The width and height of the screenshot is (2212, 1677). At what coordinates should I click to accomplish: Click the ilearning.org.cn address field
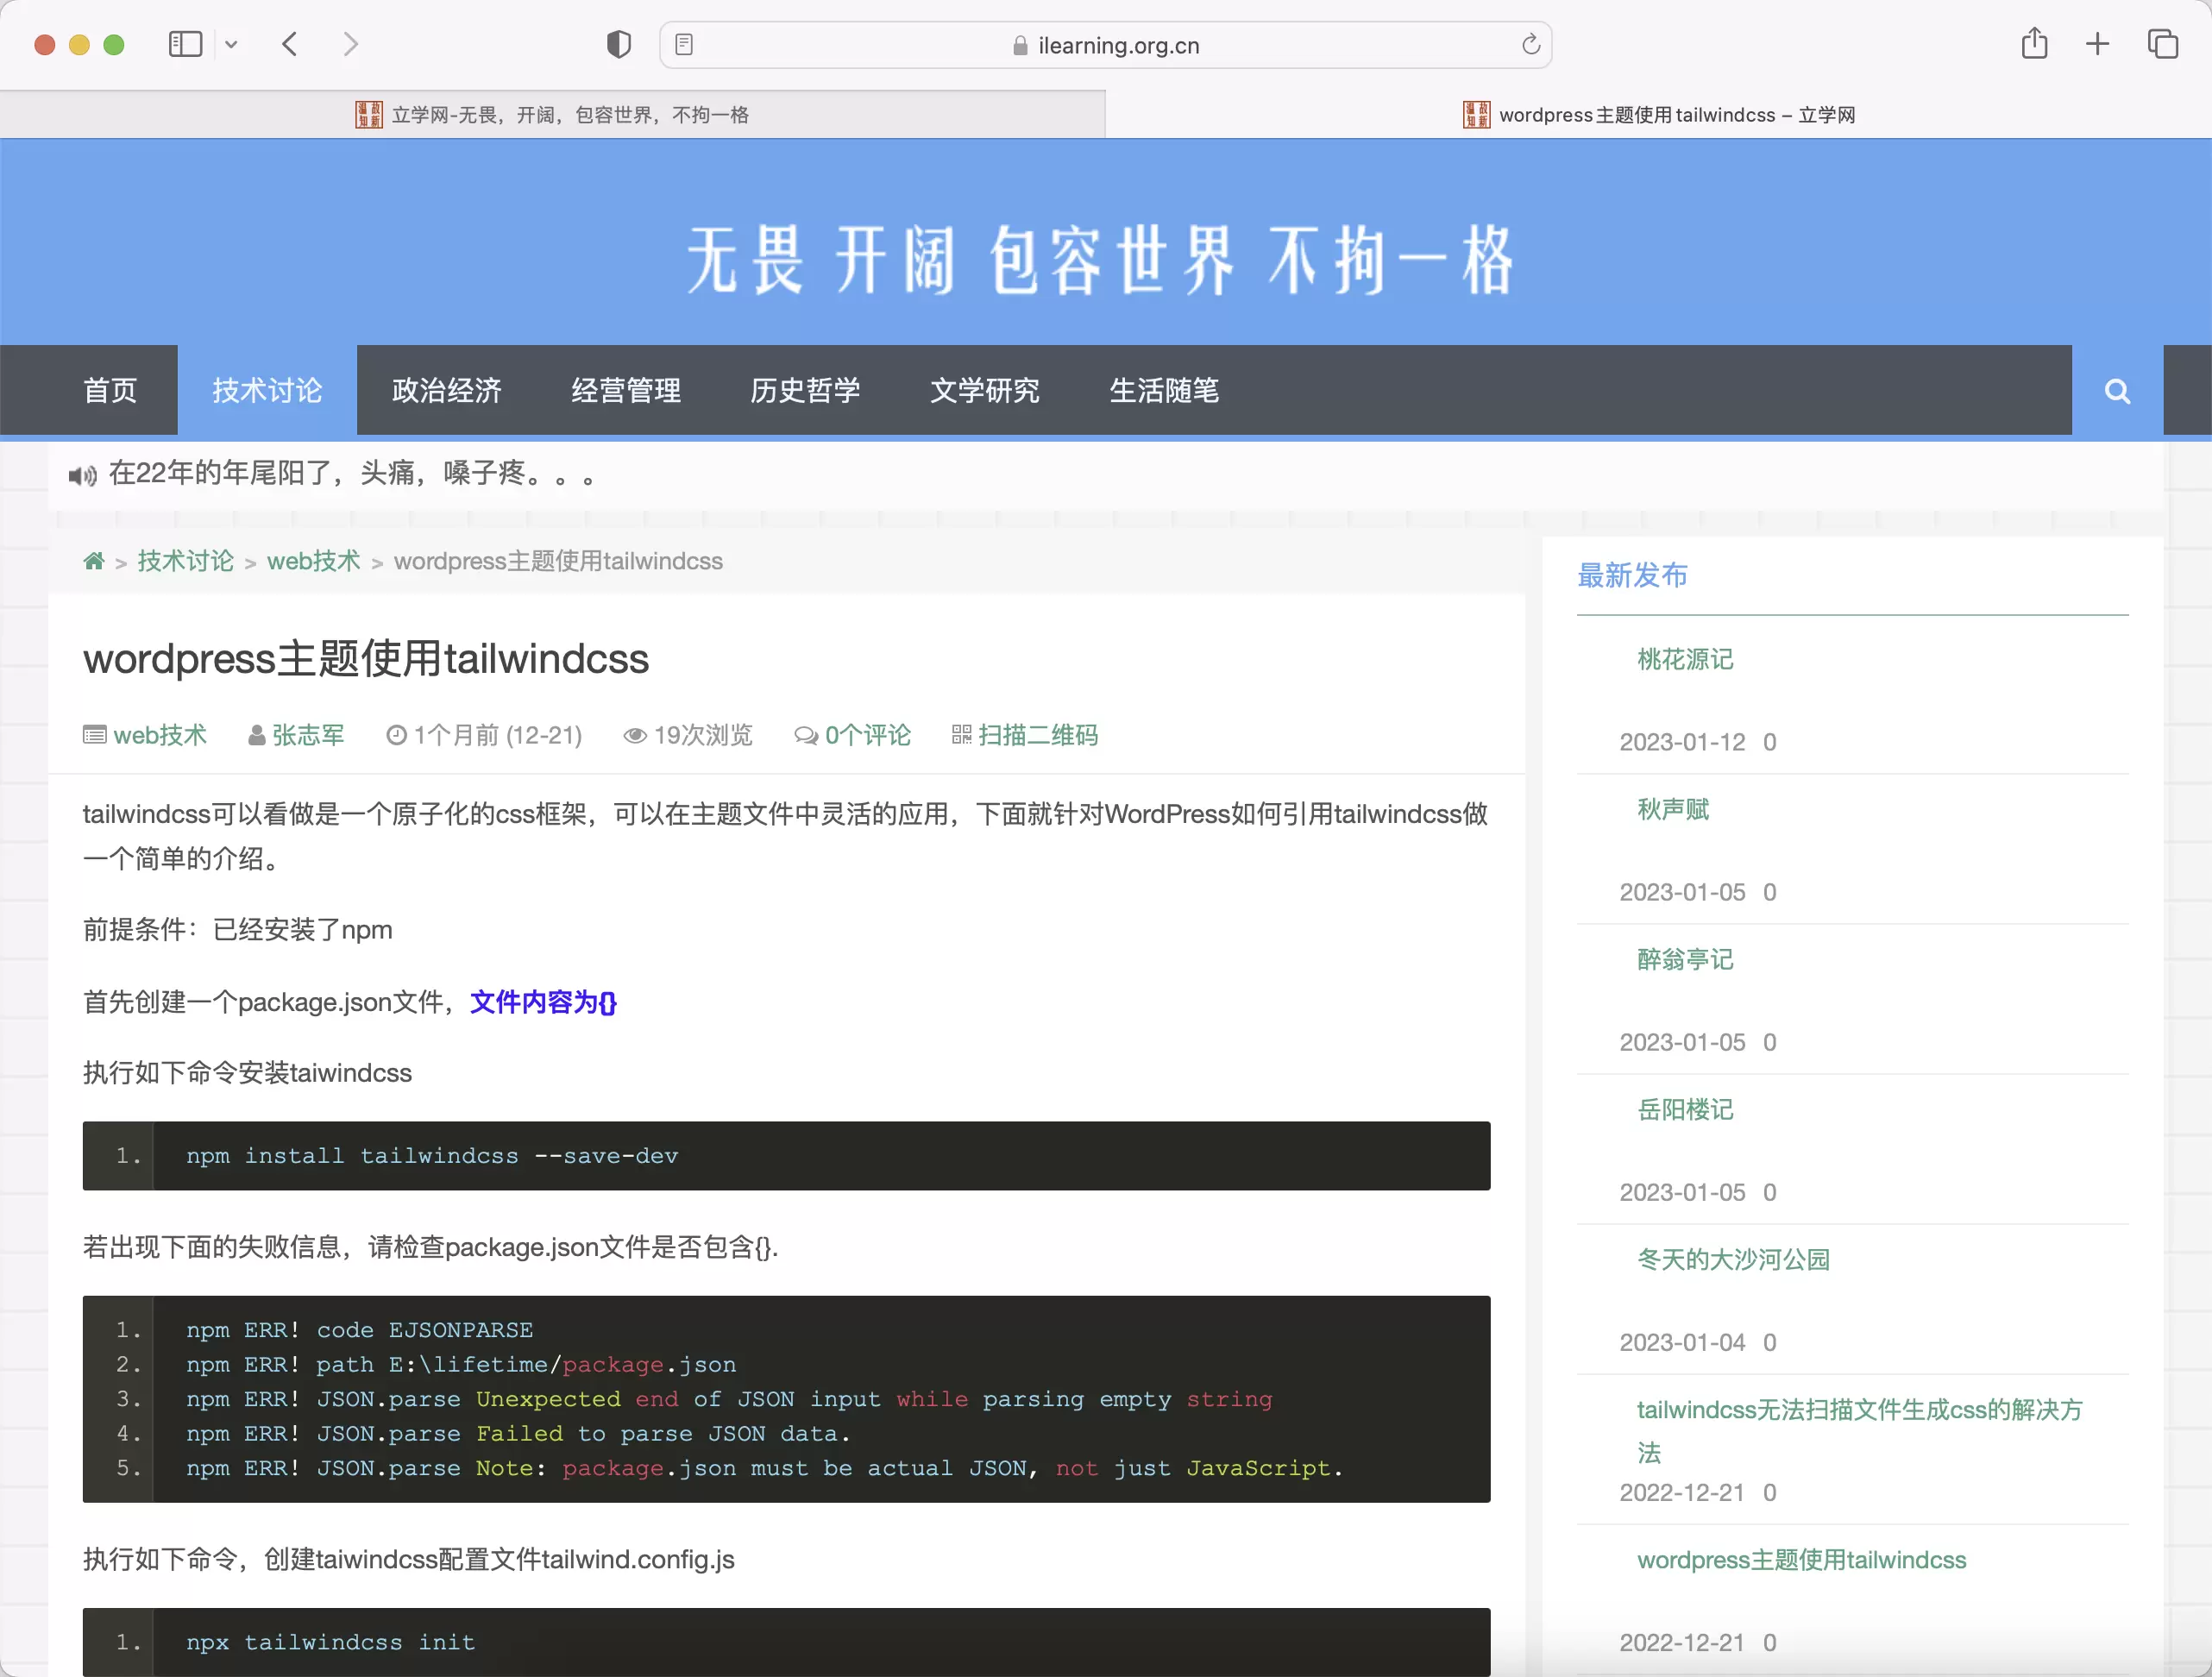point(1105,45)
